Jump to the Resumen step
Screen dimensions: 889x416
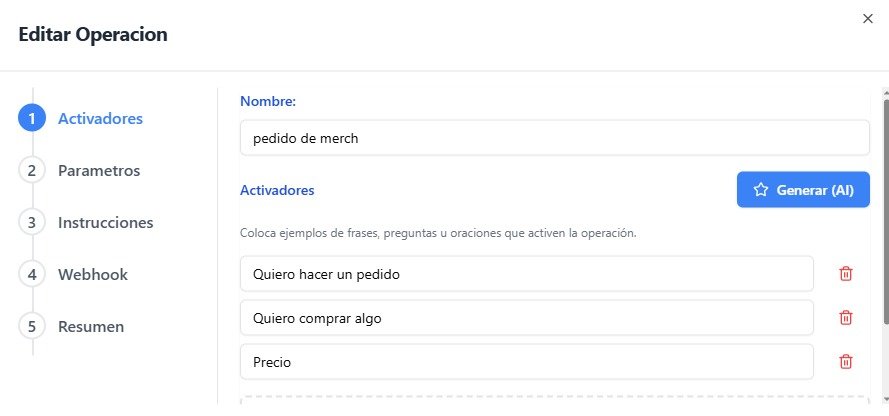(91, 327)
